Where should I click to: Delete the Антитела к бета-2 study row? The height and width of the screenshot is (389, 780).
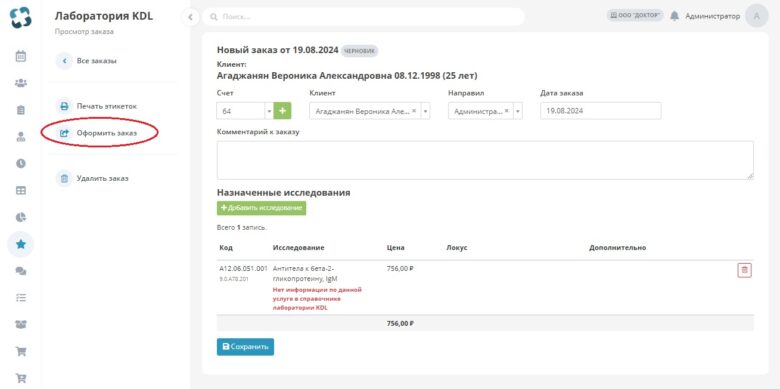pyautogui.click(x=744, y=270)
